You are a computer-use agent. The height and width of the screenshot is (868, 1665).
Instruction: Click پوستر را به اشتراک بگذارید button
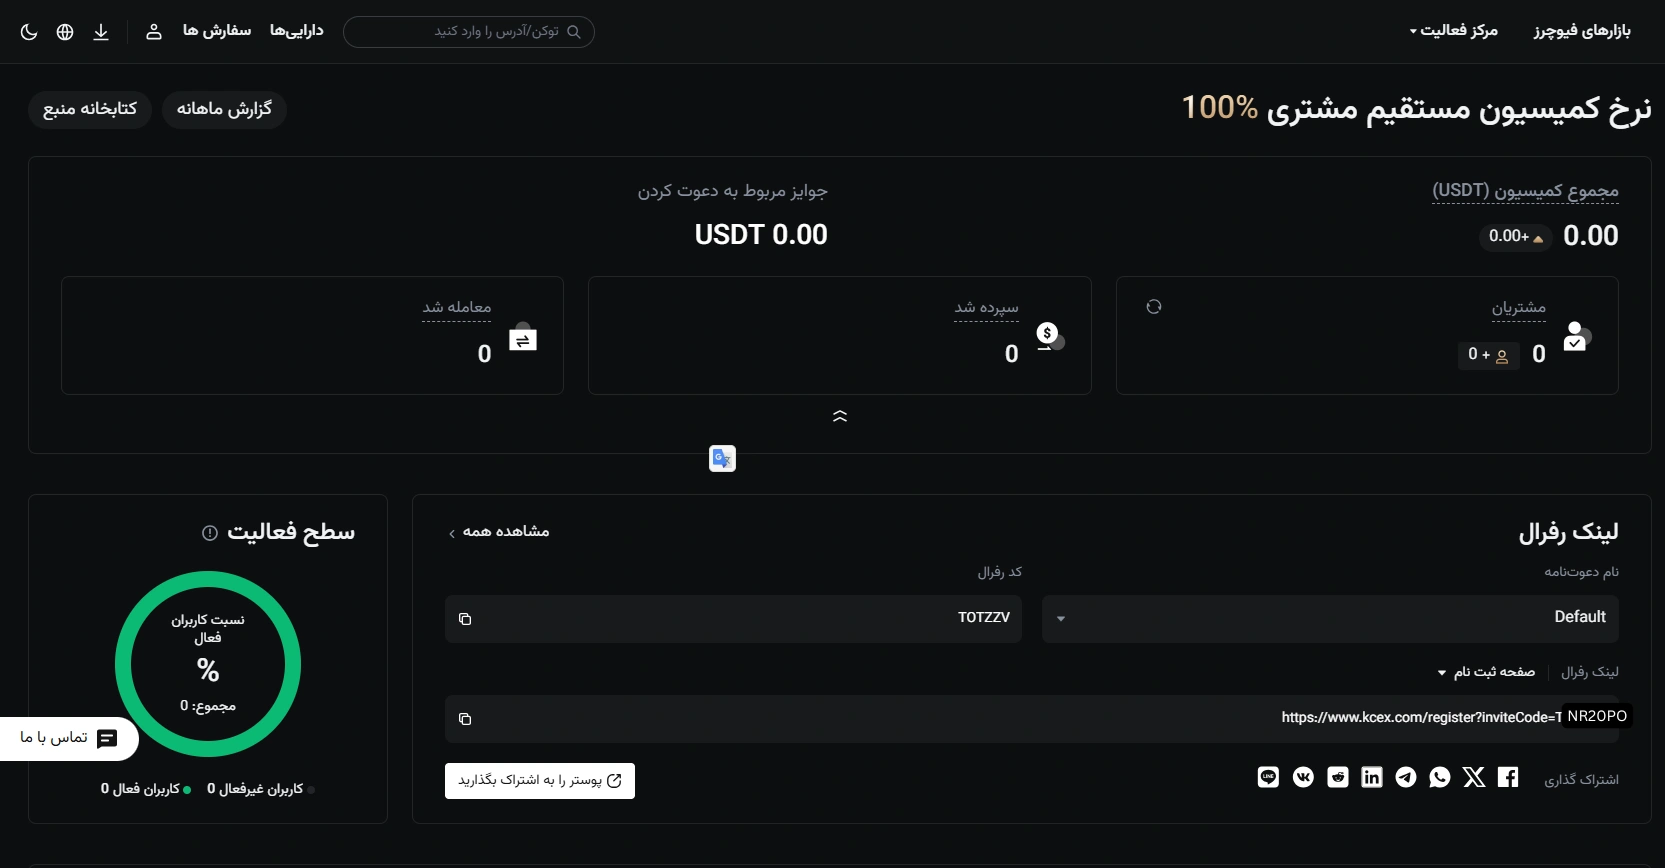click(540, 781)
